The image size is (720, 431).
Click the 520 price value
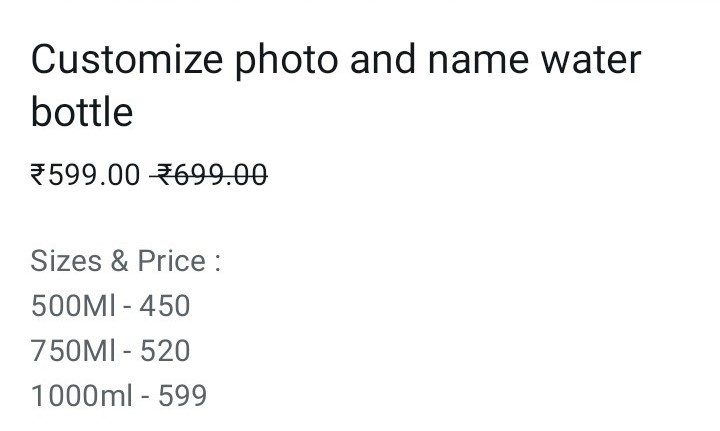point(165,351)
